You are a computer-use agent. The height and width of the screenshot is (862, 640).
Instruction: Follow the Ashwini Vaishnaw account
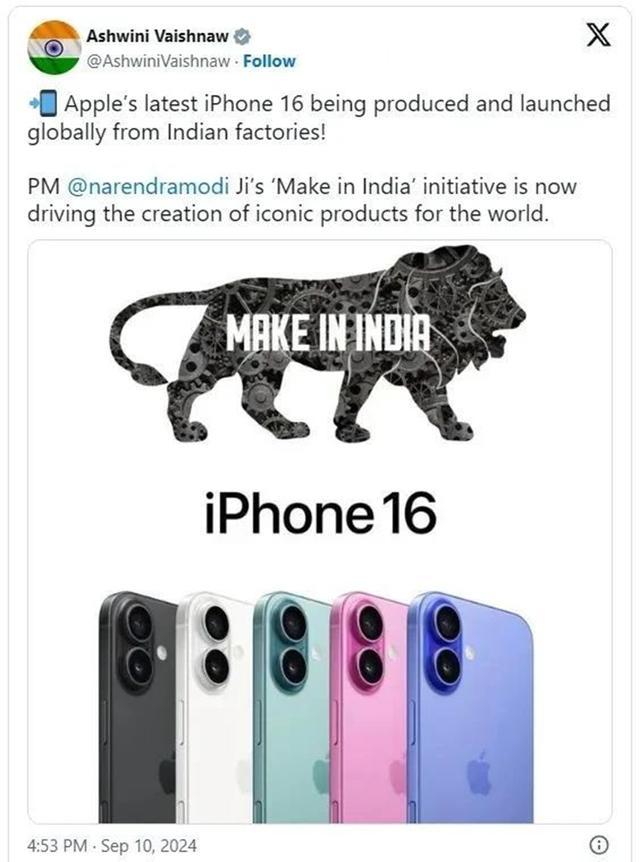269,61
